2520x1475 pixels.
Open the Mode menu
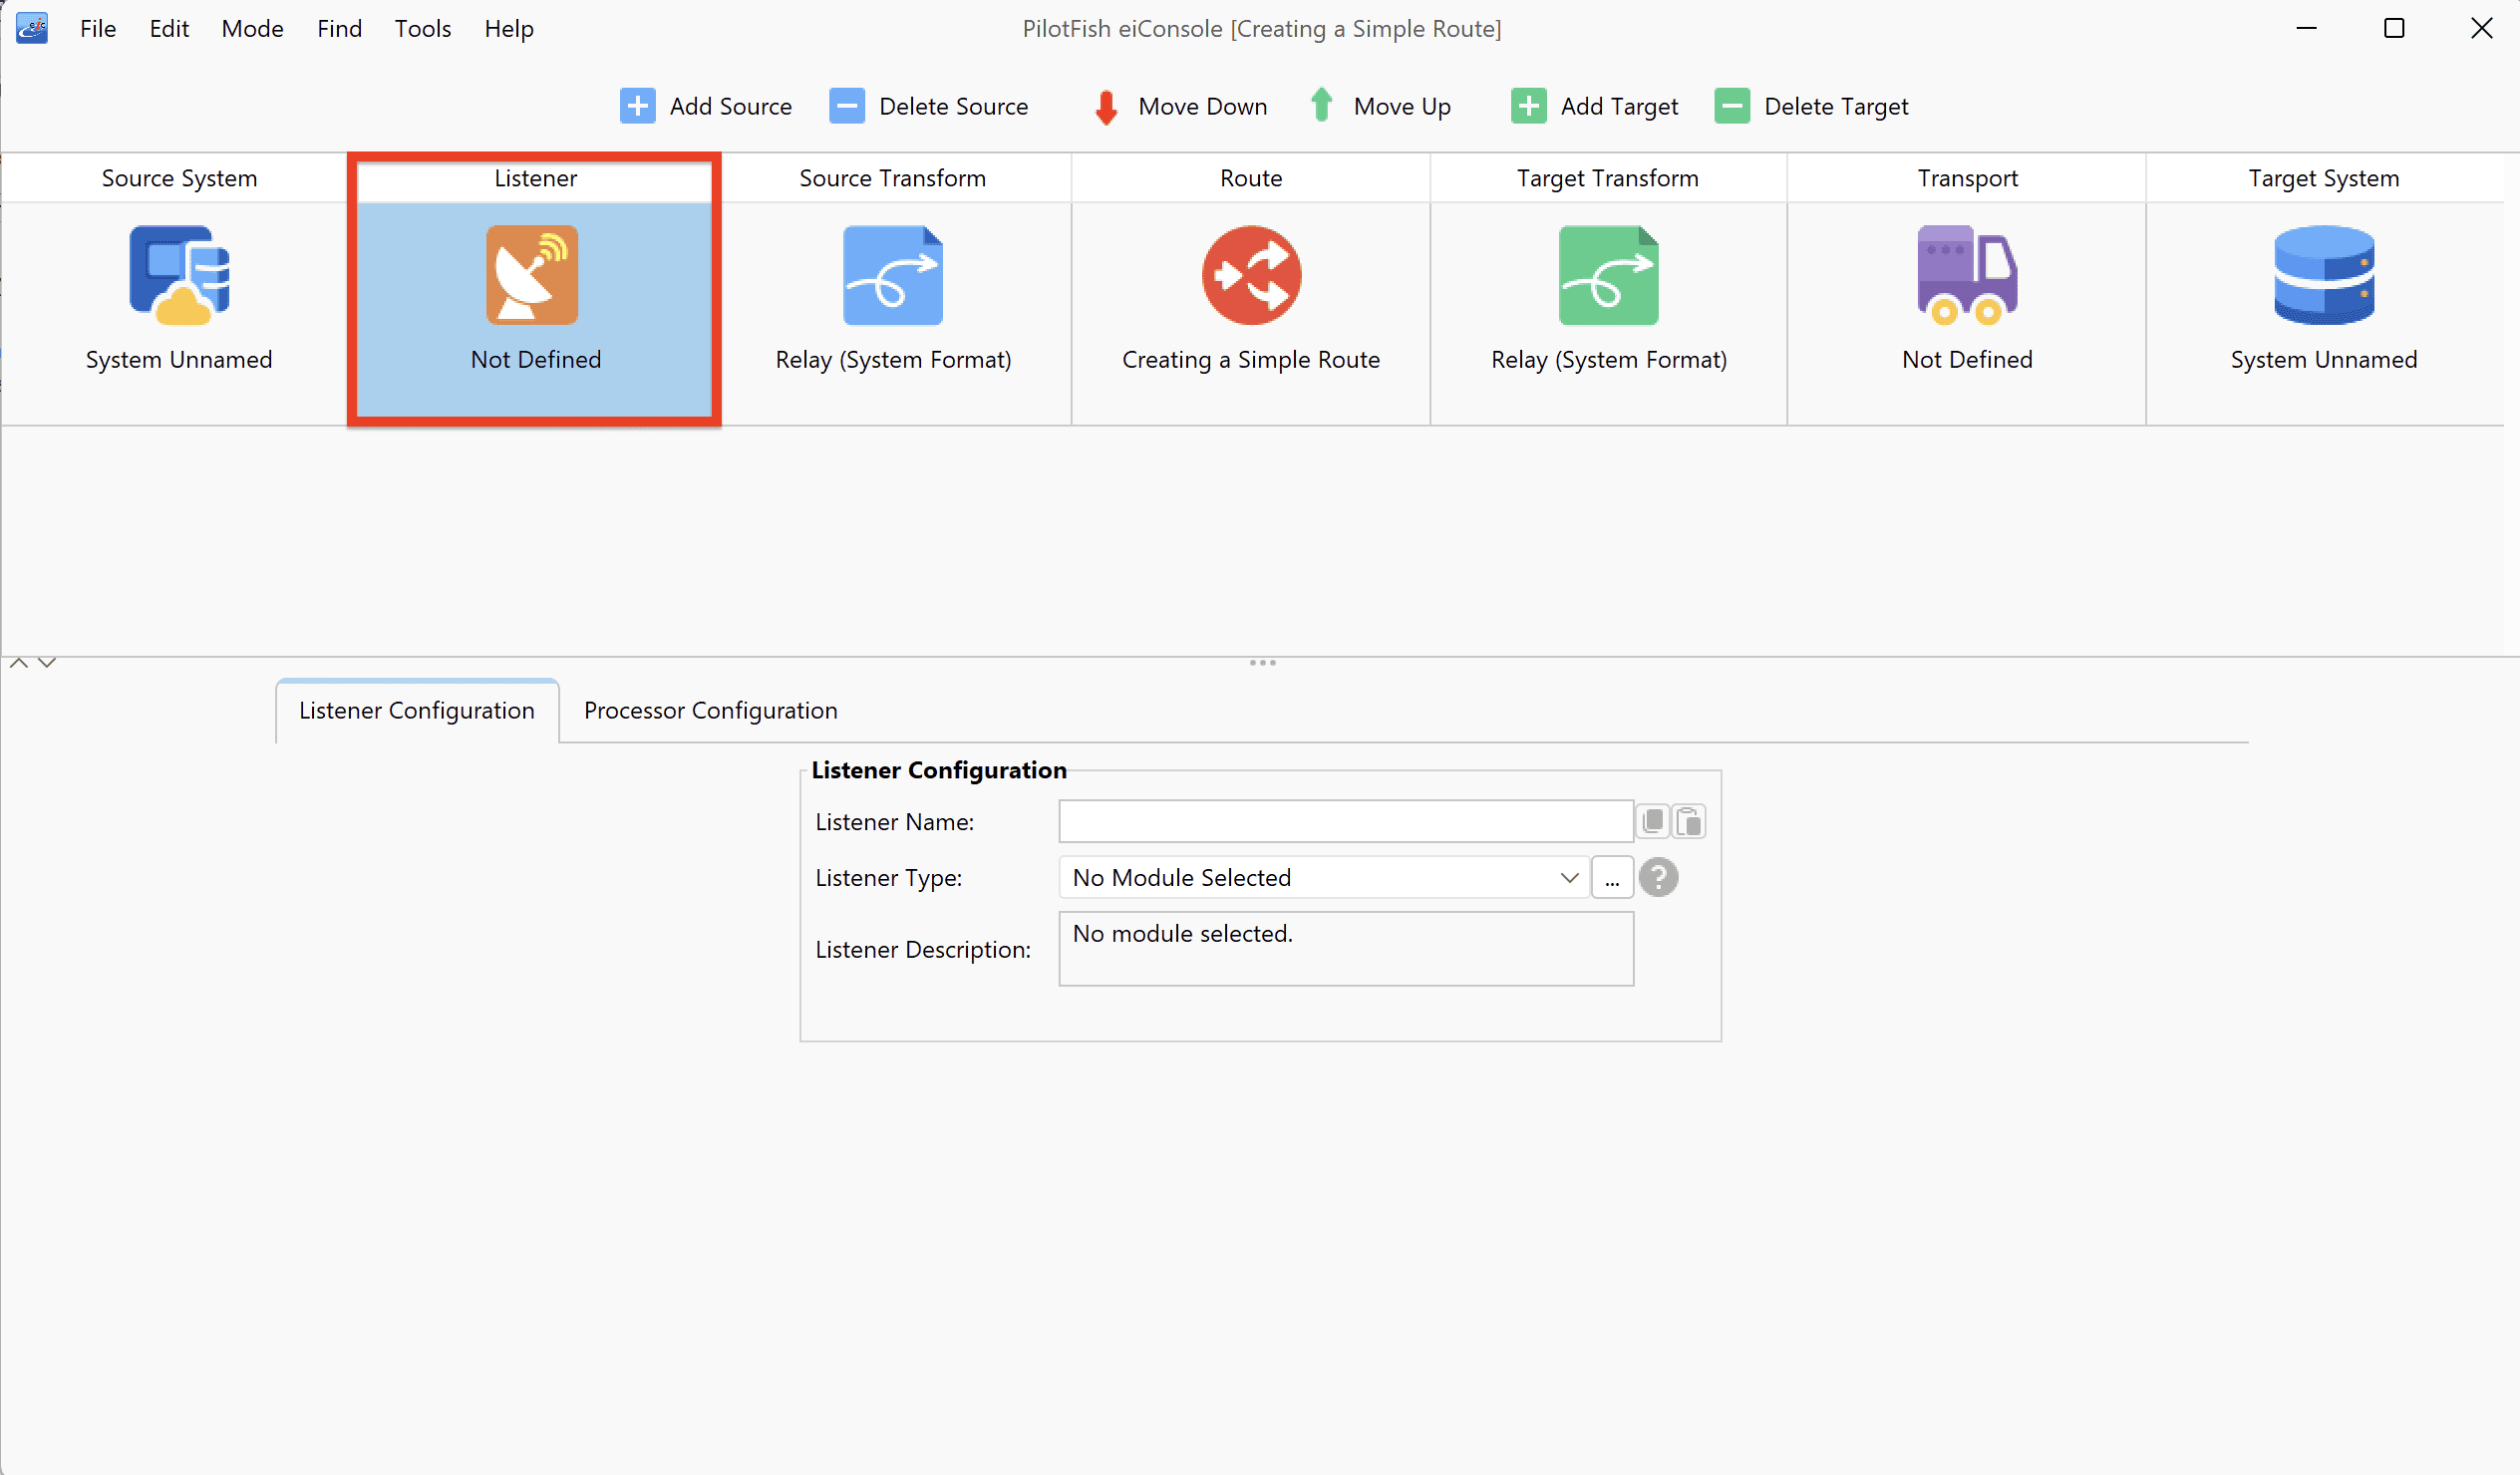point(252,28)
